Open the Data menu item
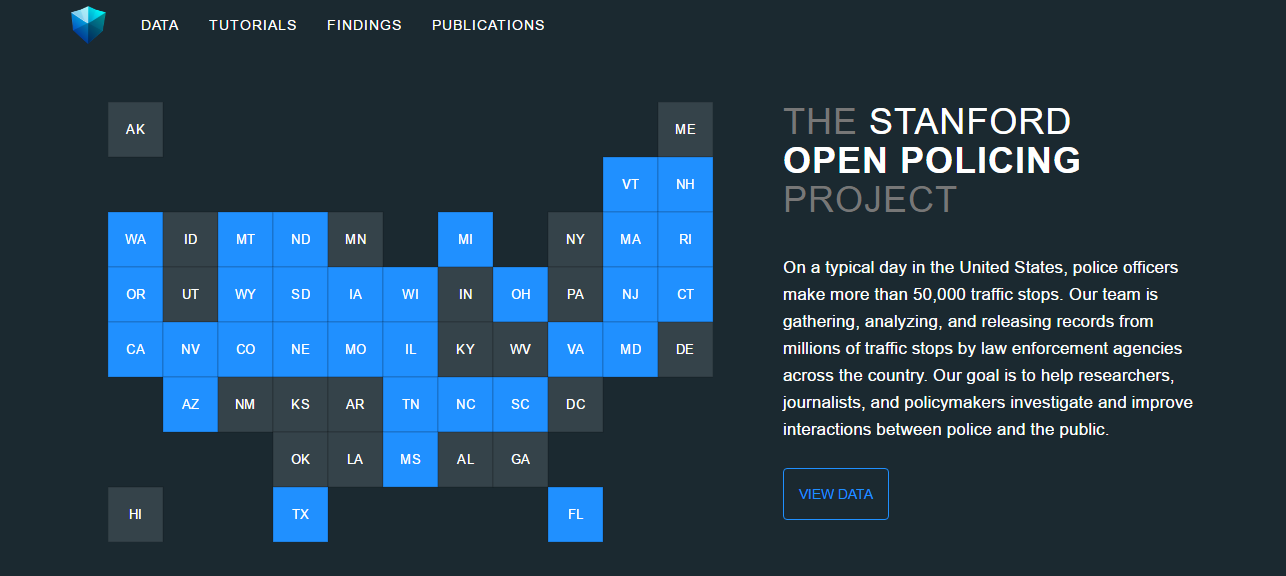Screen dimensions: 1286x576 coord(160,25)
